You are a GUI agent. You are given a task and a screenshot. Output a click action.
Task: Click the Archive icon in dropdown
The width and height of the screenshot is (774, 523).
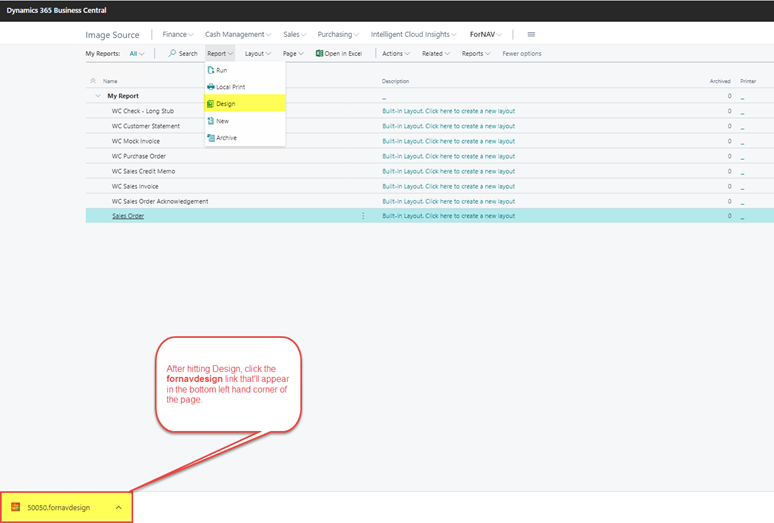(211, 138)
